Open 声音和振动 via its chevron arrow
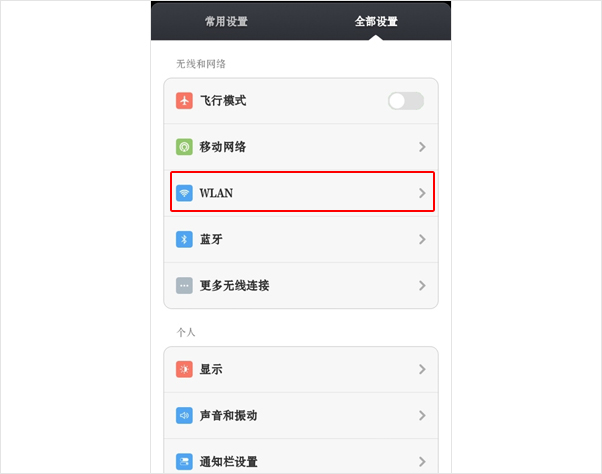The width and height of the screenshot is (602, 474). click(x=422, y=415)
